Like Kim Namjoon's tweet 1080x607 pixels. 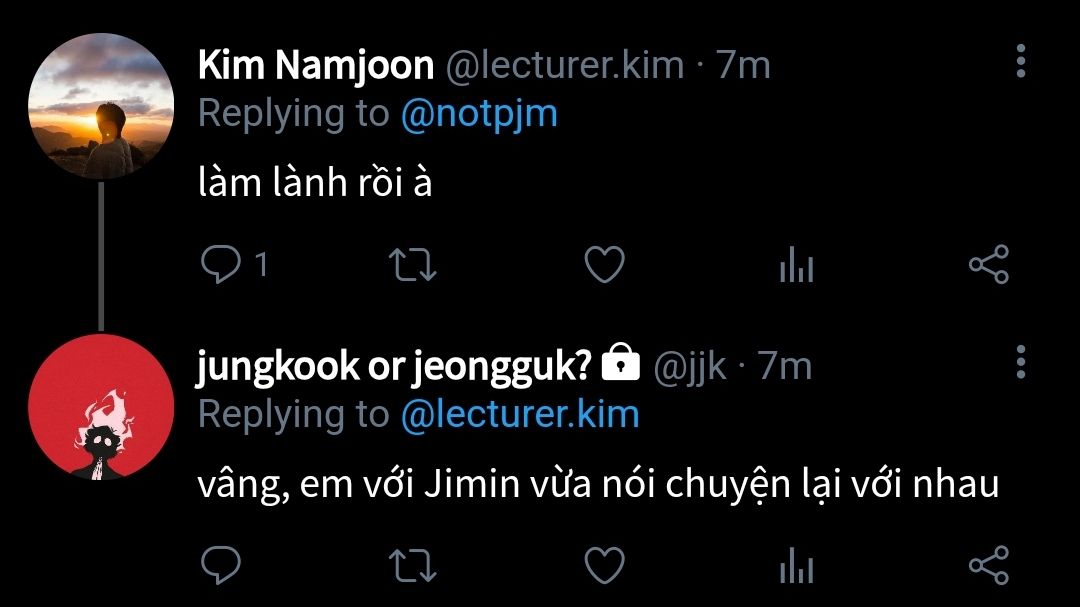(x=604, y=265)
